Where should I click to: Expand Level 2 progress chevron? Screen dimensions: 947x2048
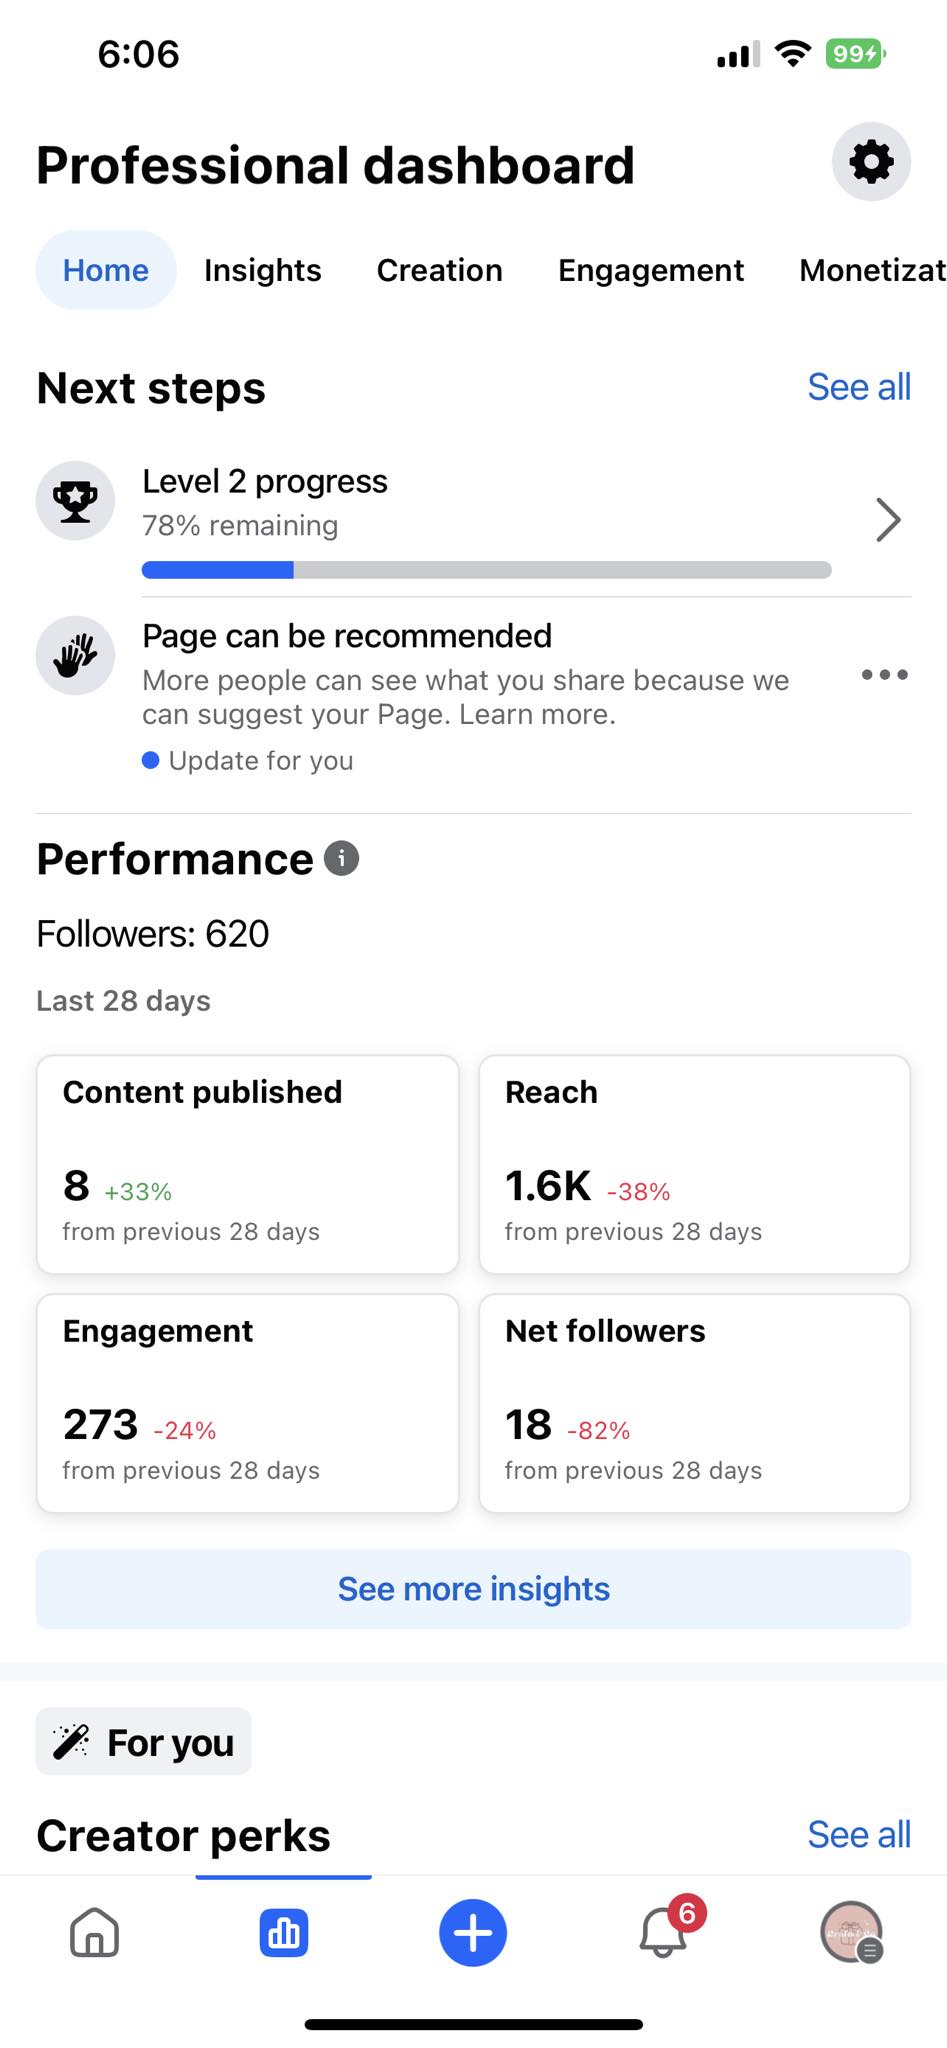[x=888, y=519]
